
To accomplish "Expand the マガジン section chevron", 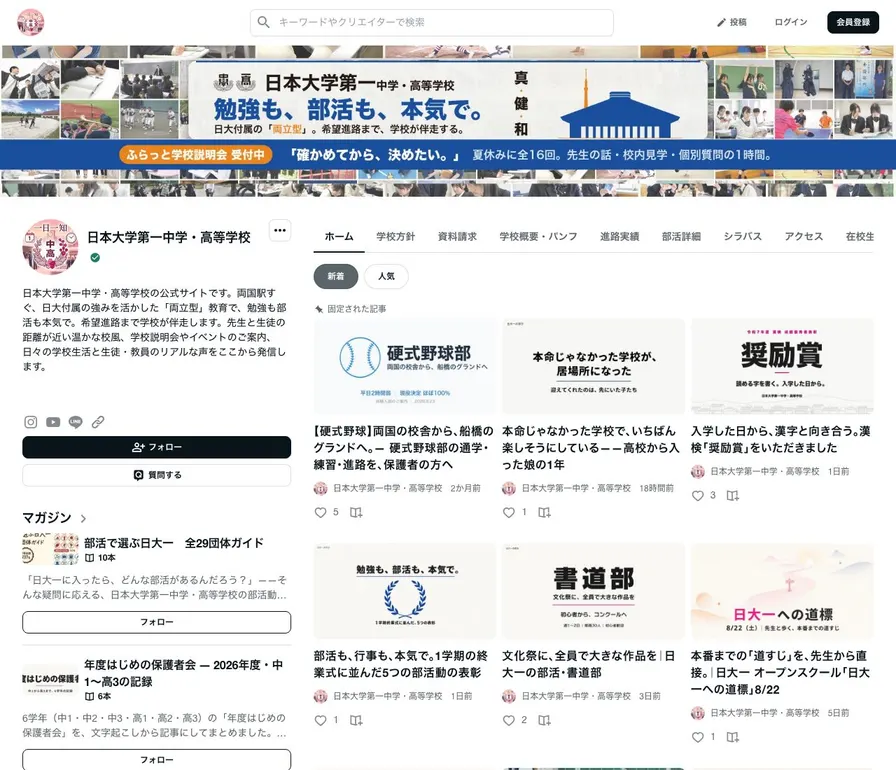I will pos(83,519).
